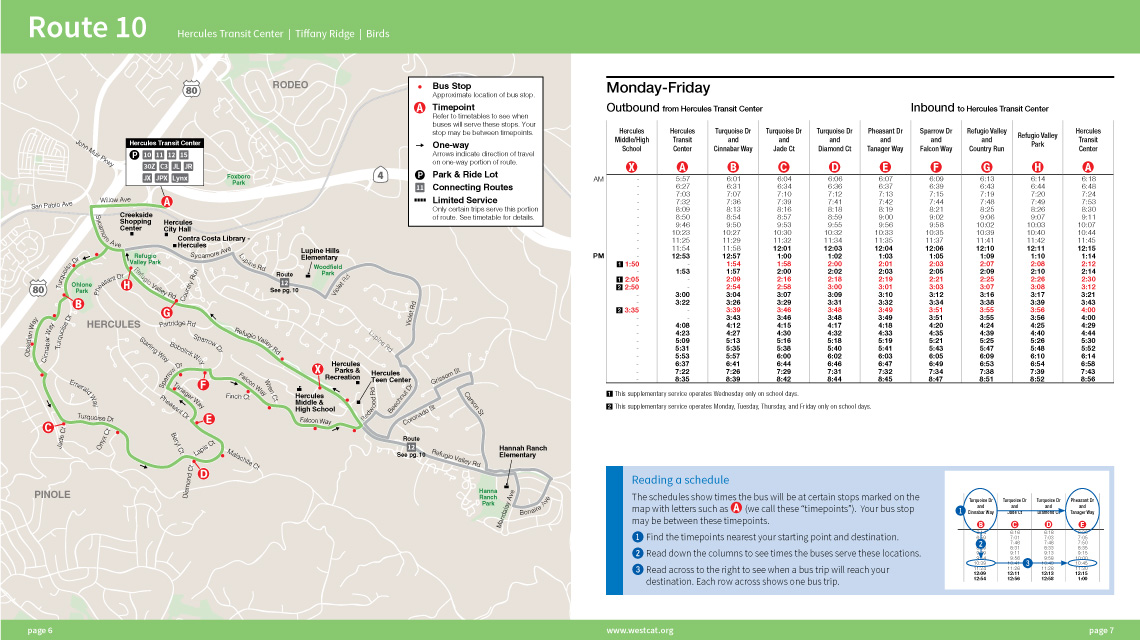Select timepoint C marker on the map
This screenshot has width=1140, height=640.
pos(47,428)
